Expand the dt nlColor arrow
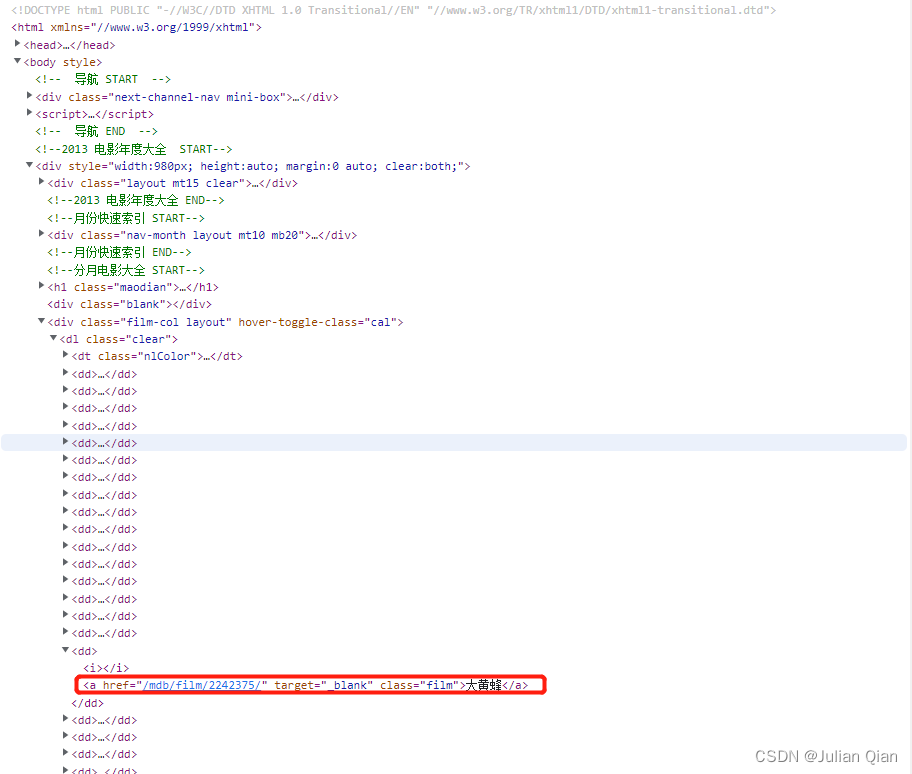This screenshot has height=774, width=912. point(65,355)
